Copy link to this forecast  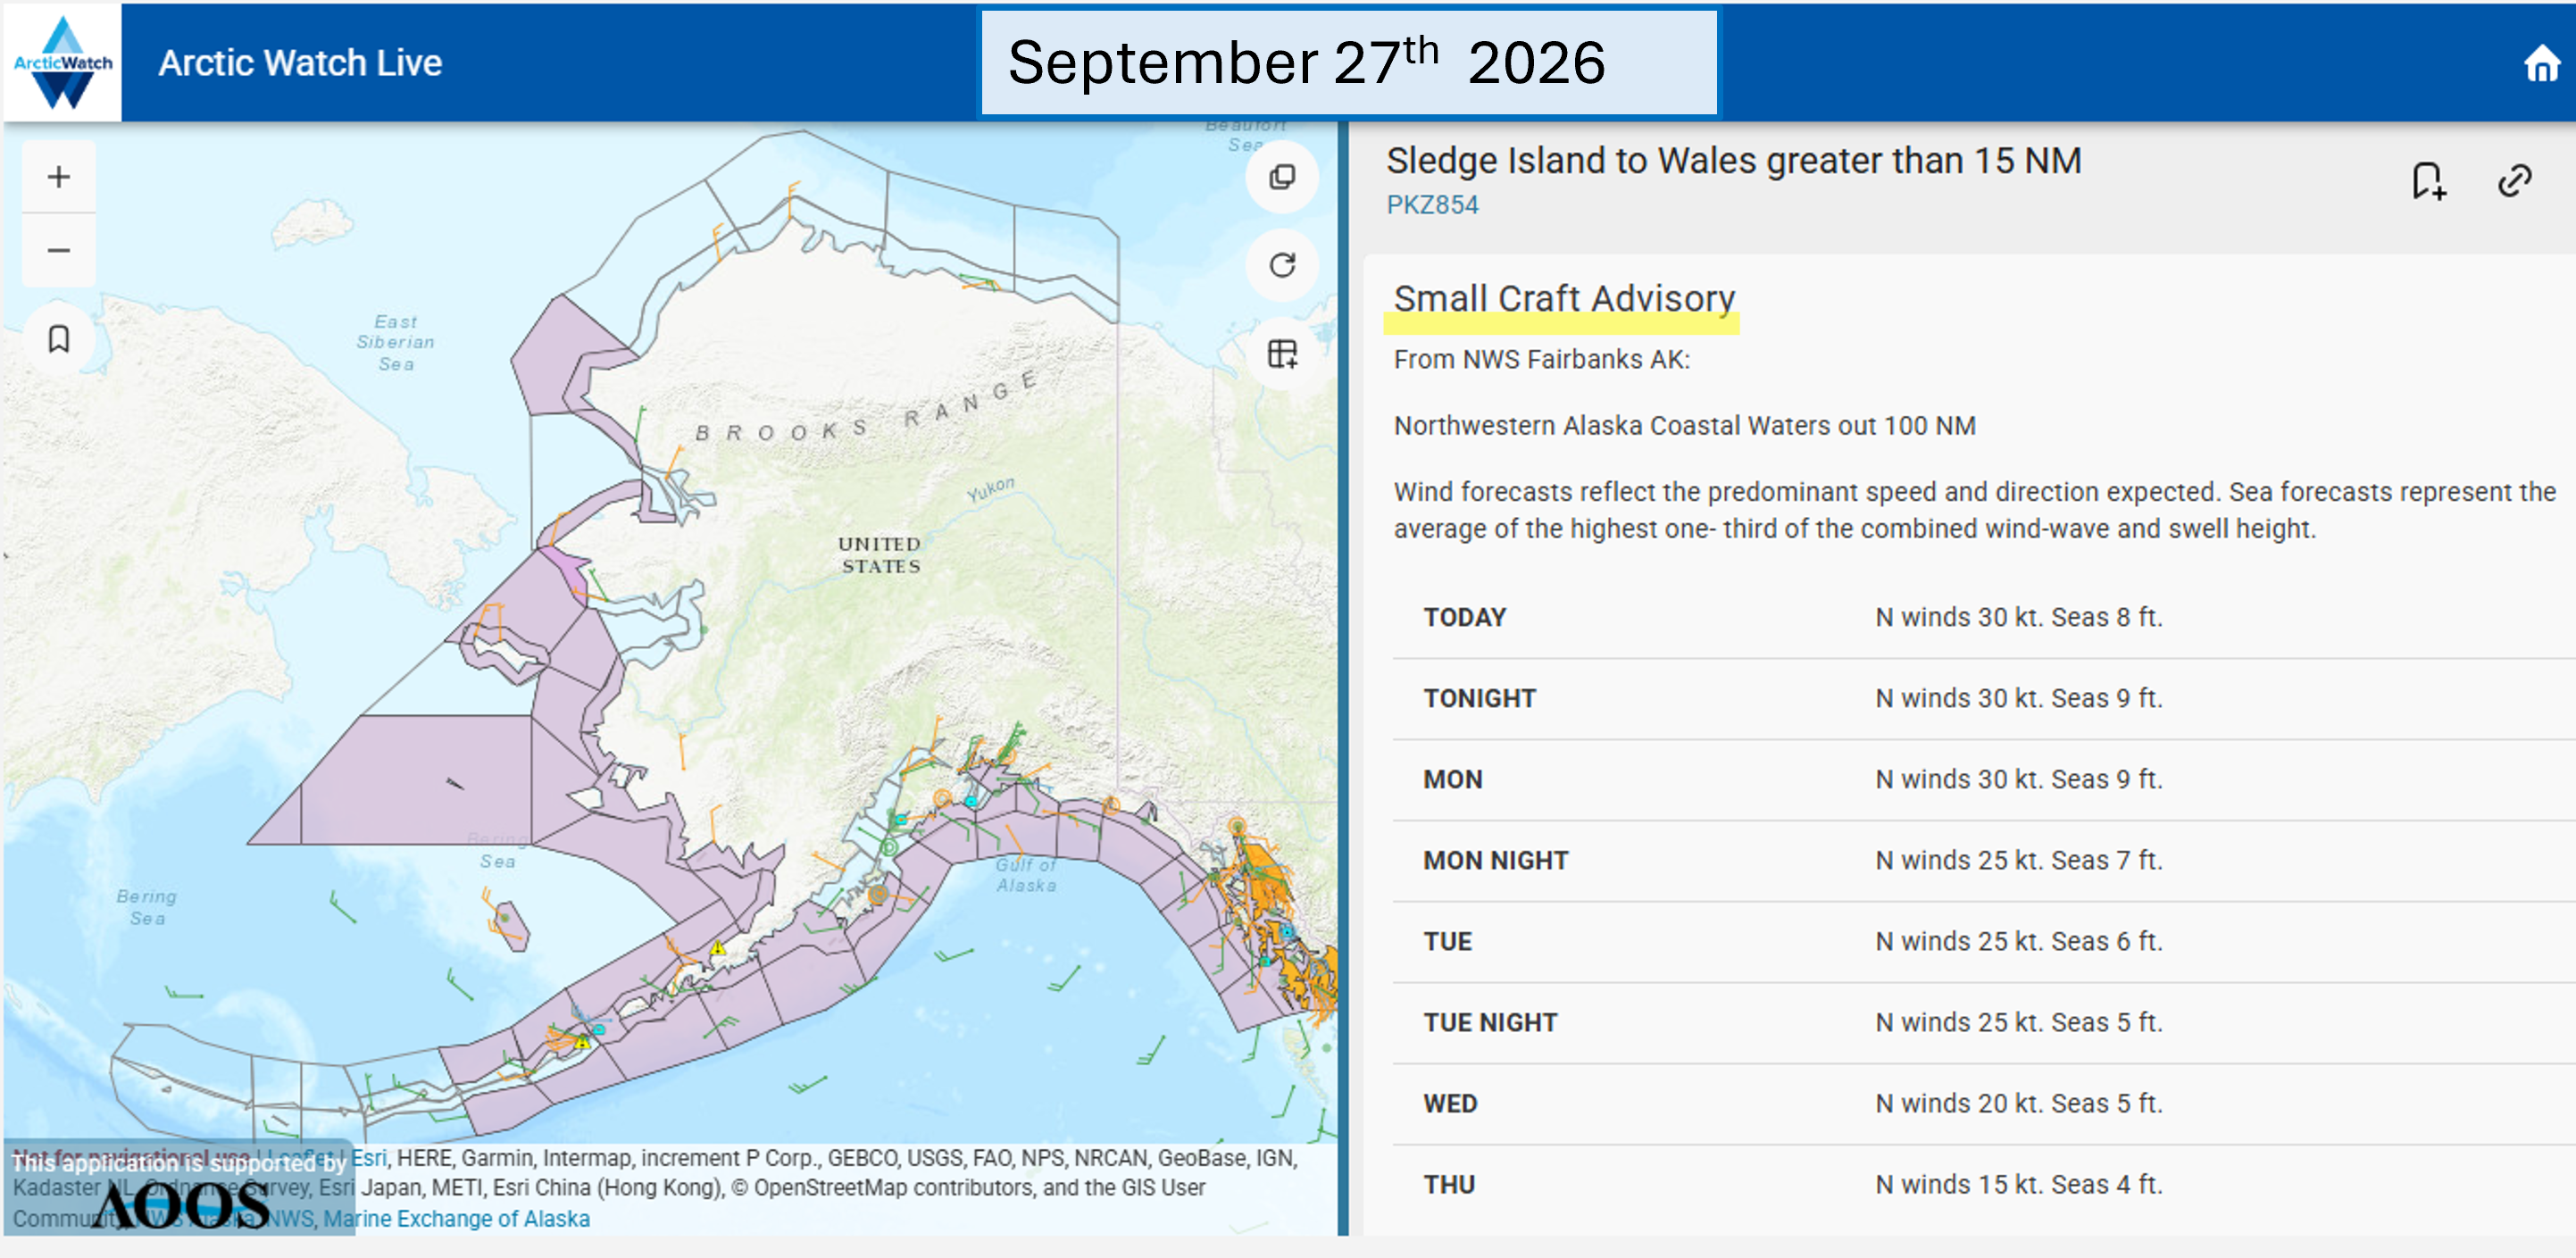point(2514,181)
